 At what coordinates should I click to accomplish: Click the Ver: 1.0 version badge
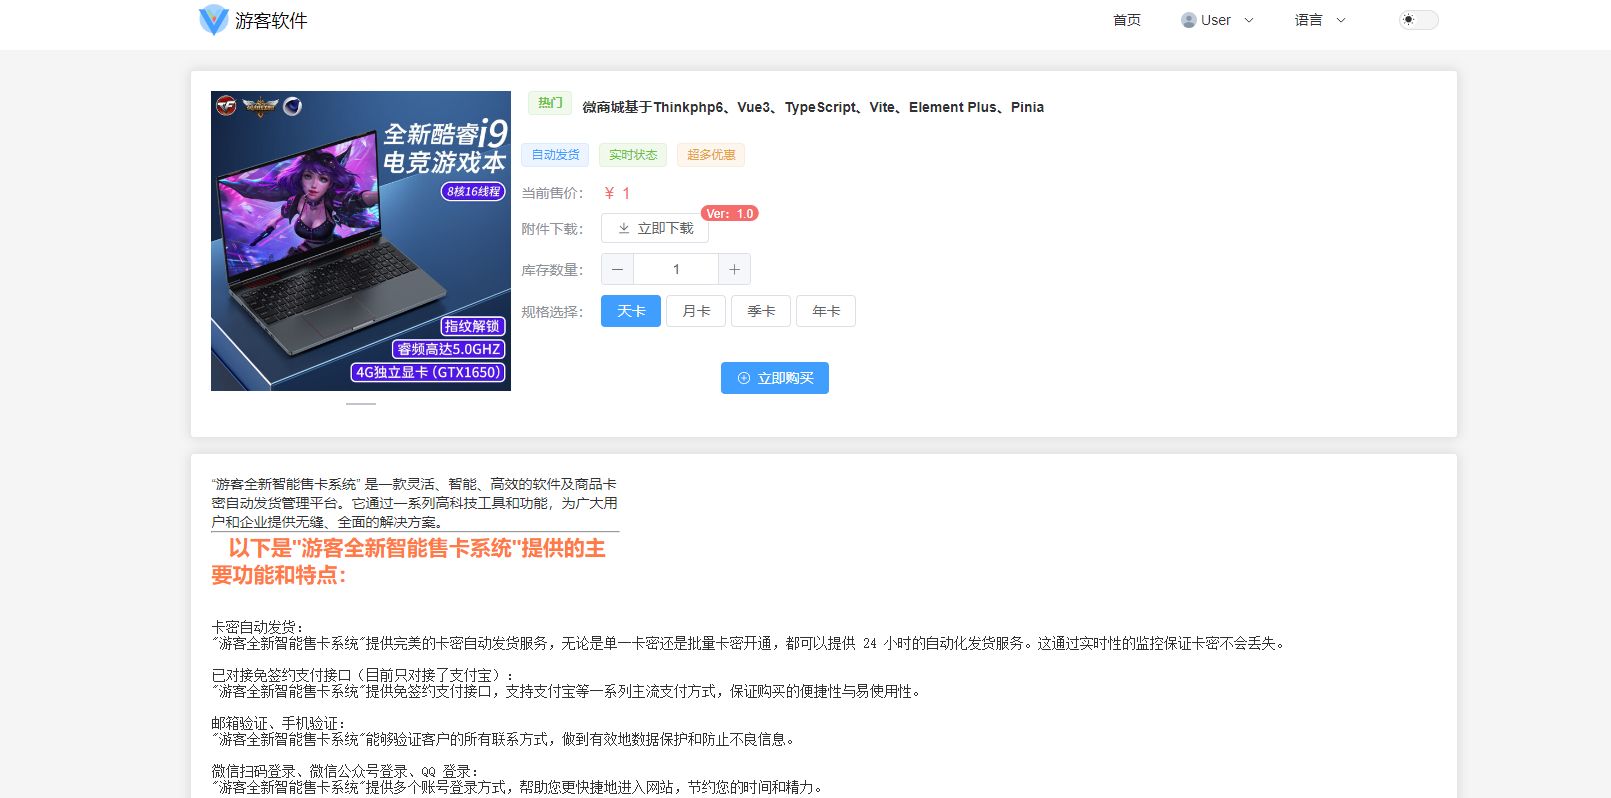pos(730,213)
